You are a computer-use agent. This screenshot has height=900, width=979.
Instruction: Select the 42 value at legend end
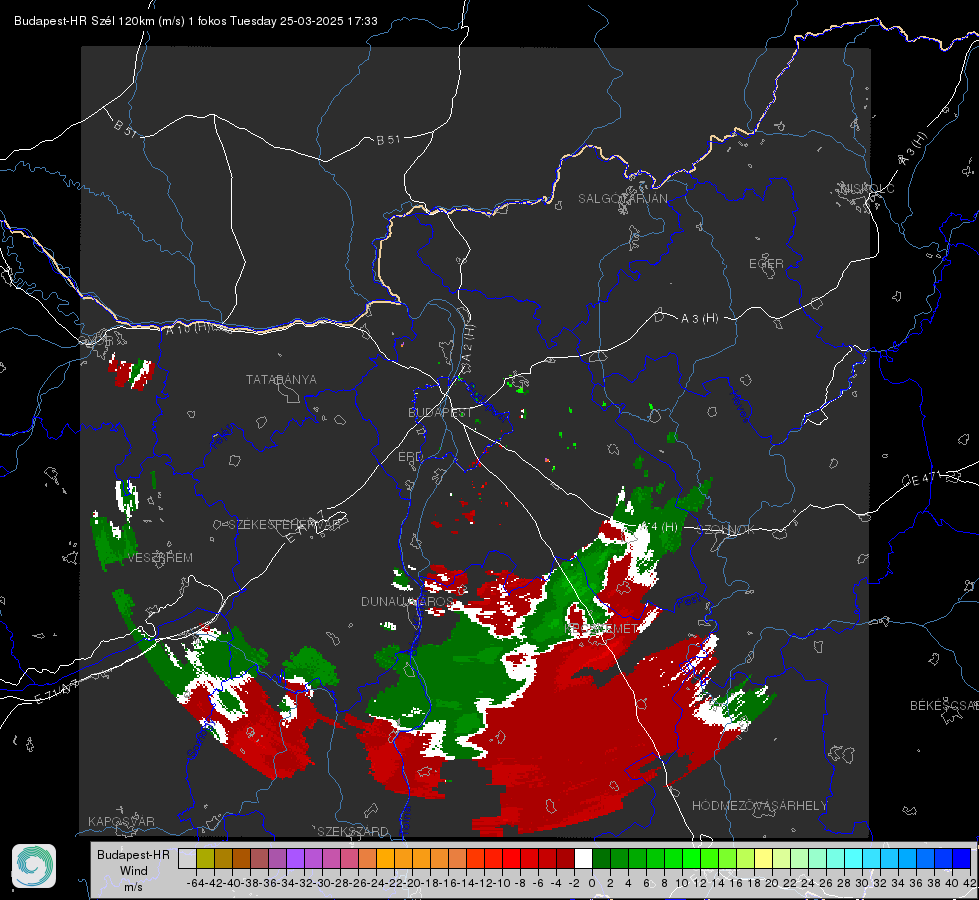(x=970, y=883)
